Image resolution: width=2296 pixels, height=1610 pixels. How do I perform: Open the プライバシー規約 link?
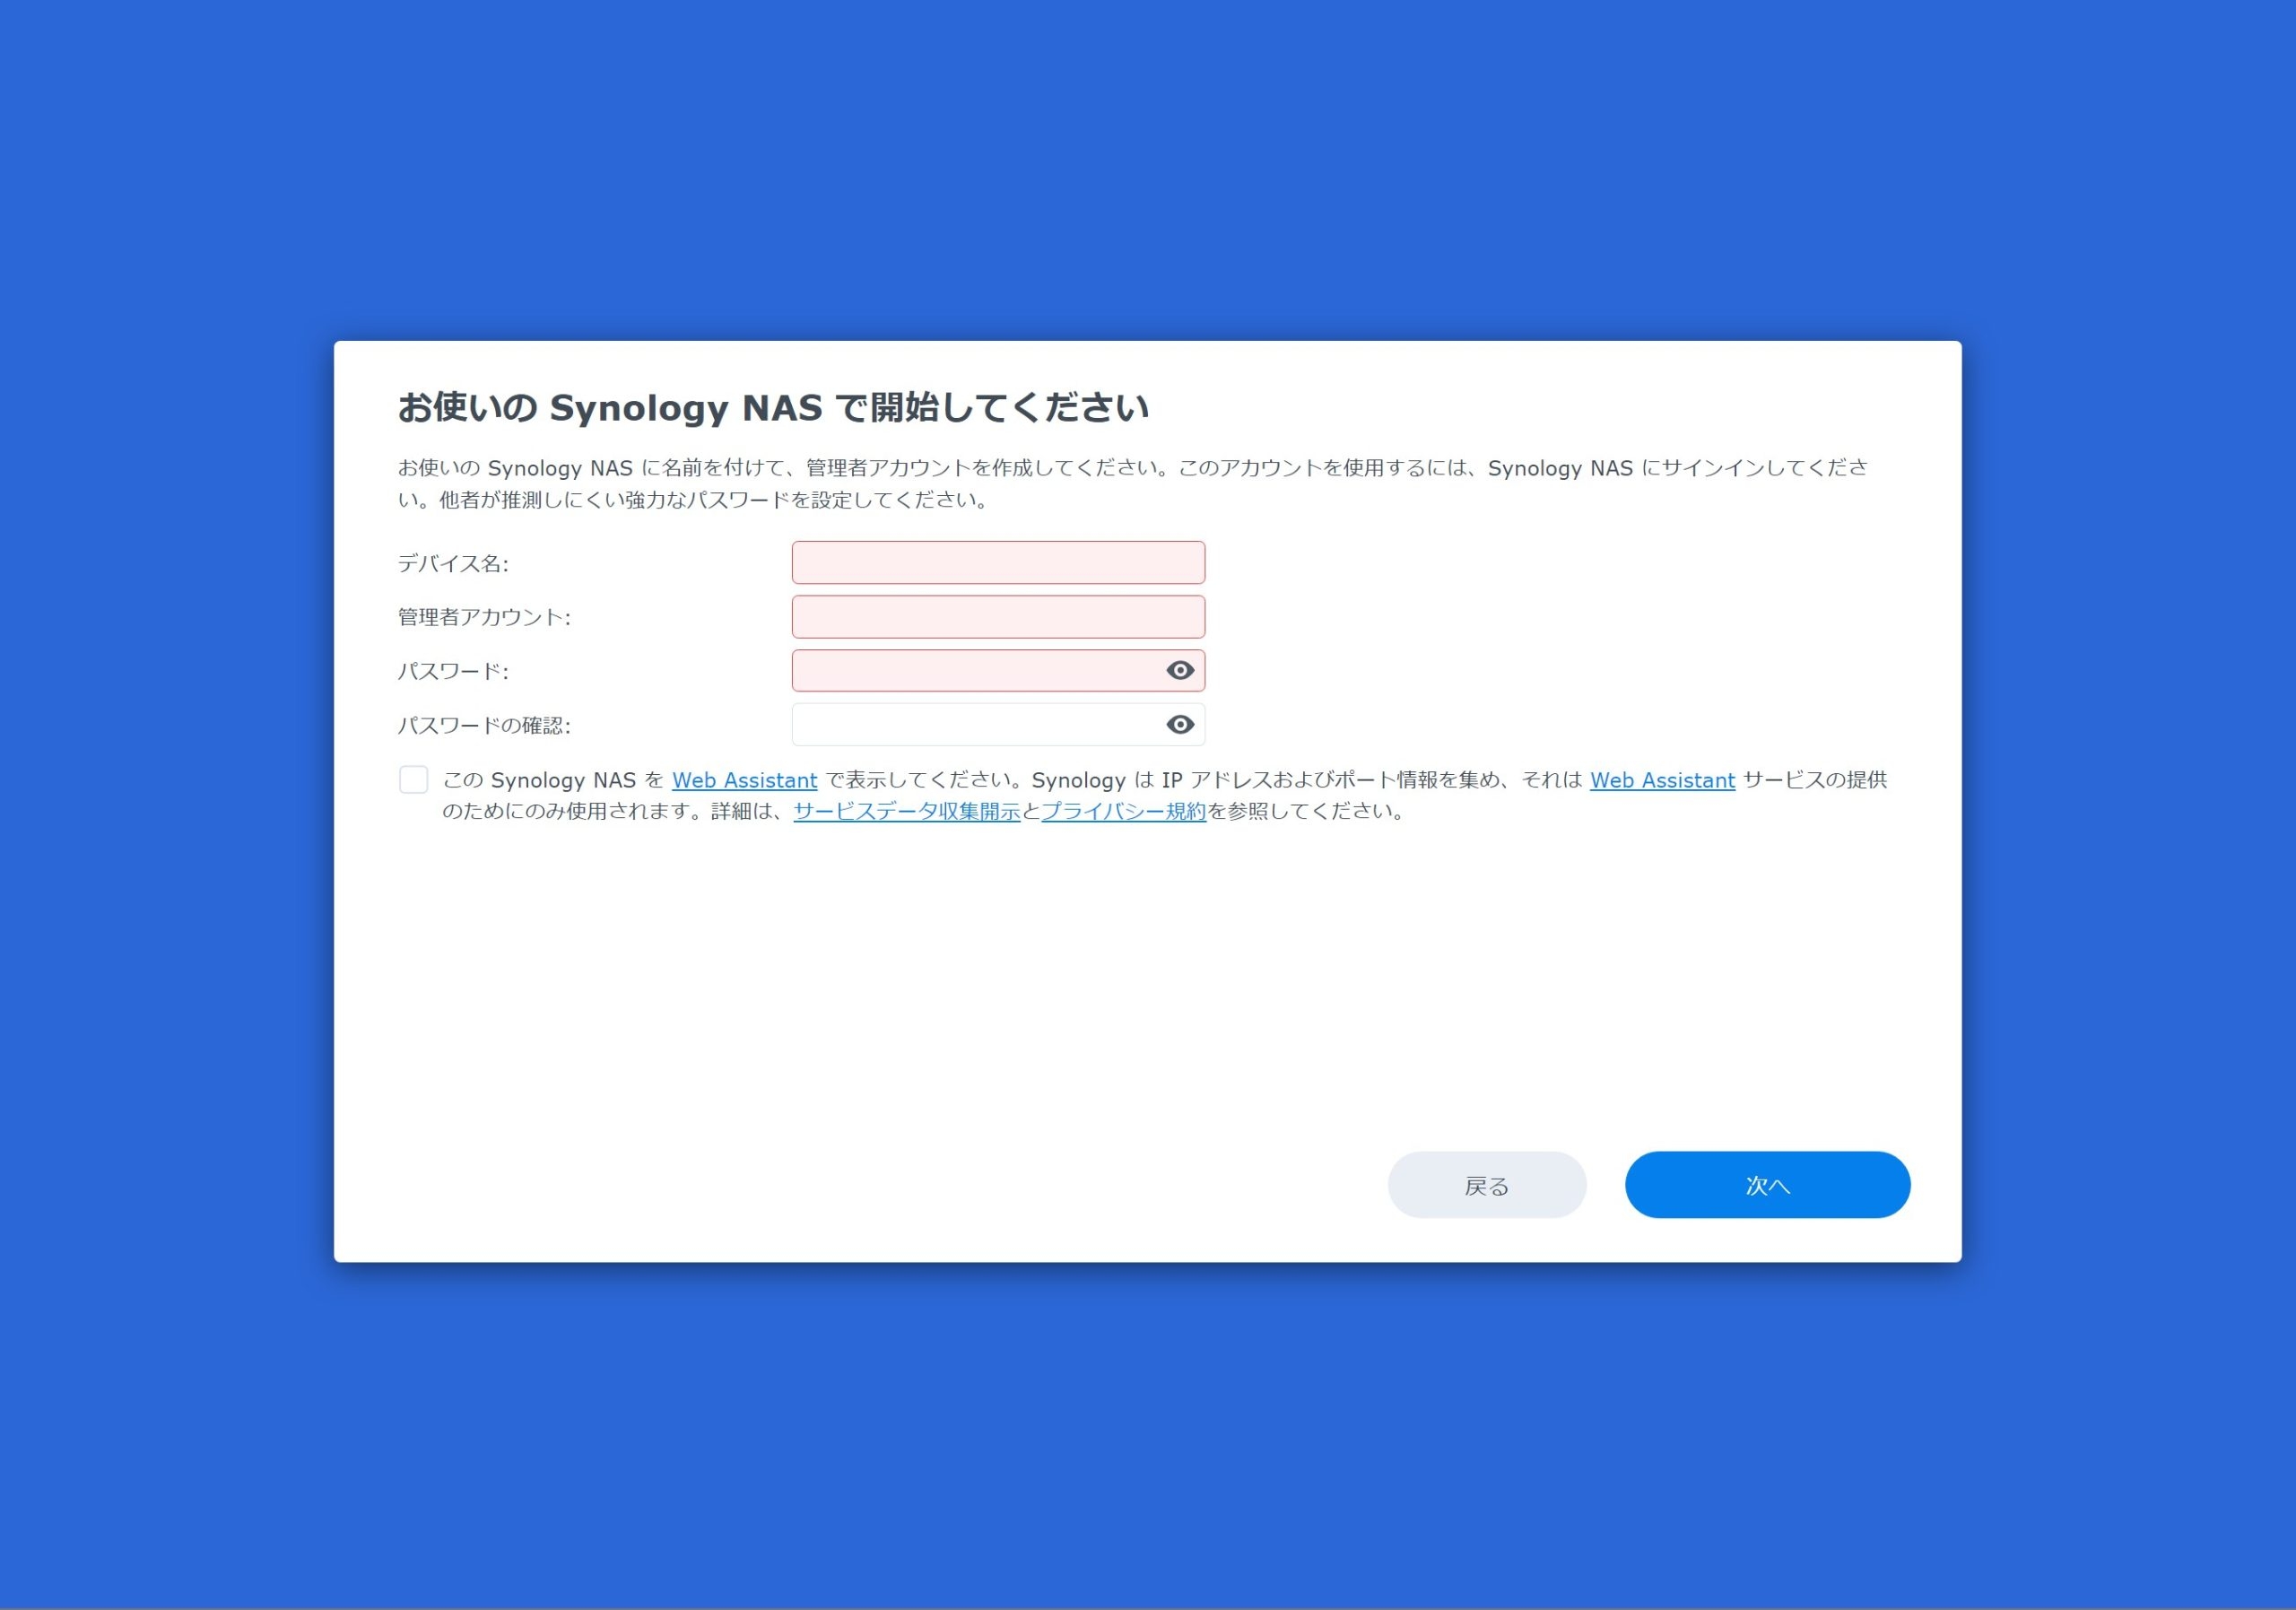tap(1123, 811)
